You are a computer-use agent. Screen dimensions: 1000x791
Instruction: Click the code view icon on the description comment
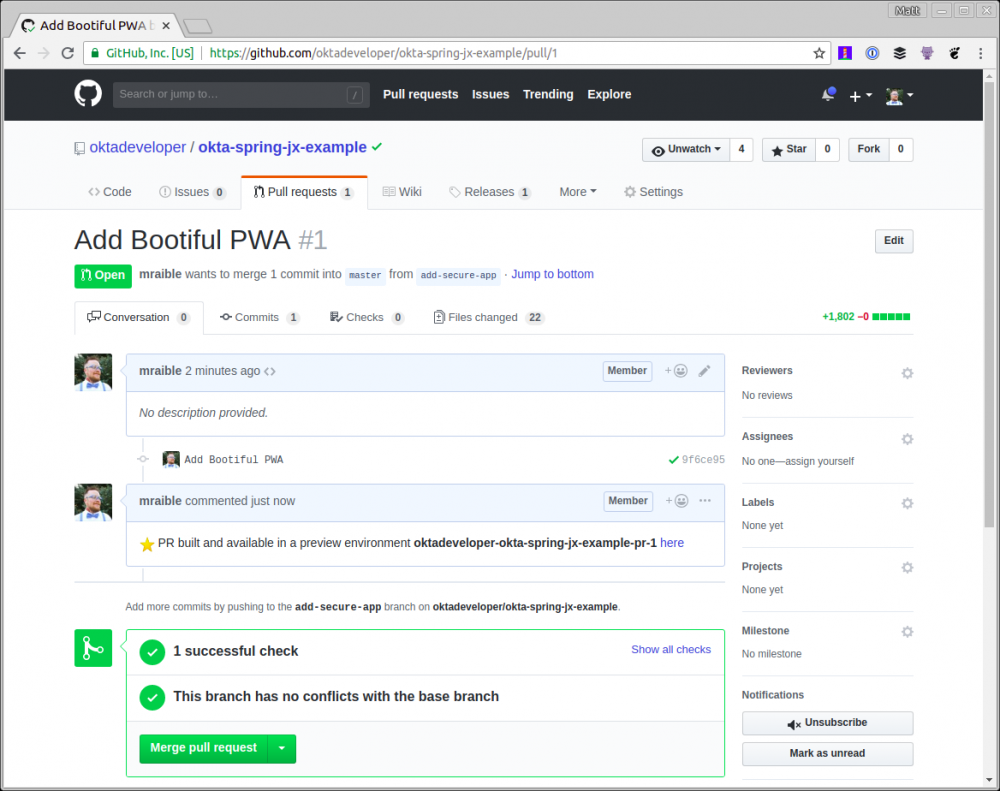coord(270,370)
